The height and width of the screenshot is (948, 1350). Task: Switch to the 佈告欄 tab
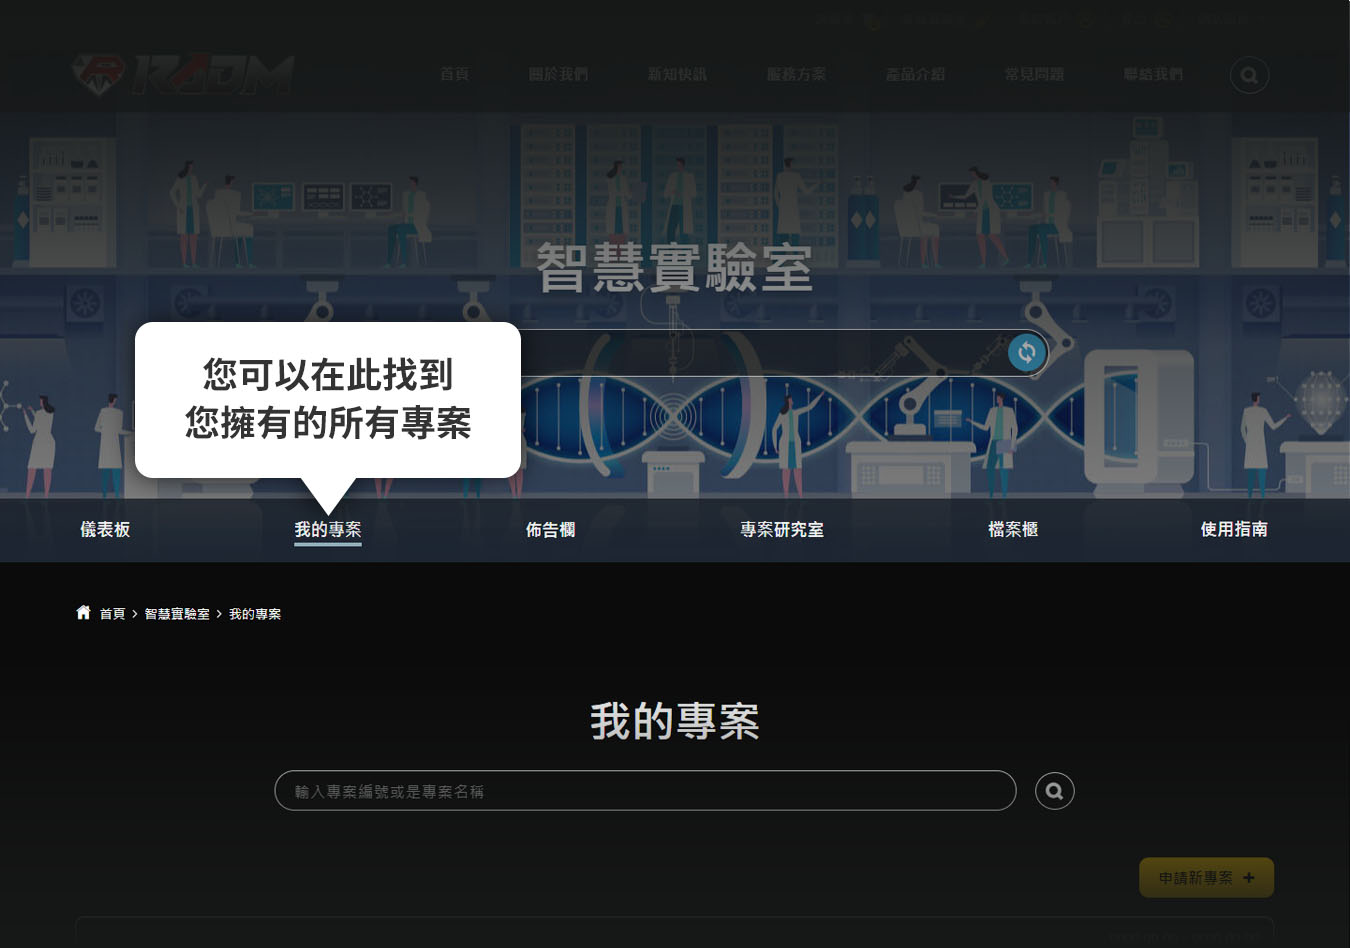(550, 529)
